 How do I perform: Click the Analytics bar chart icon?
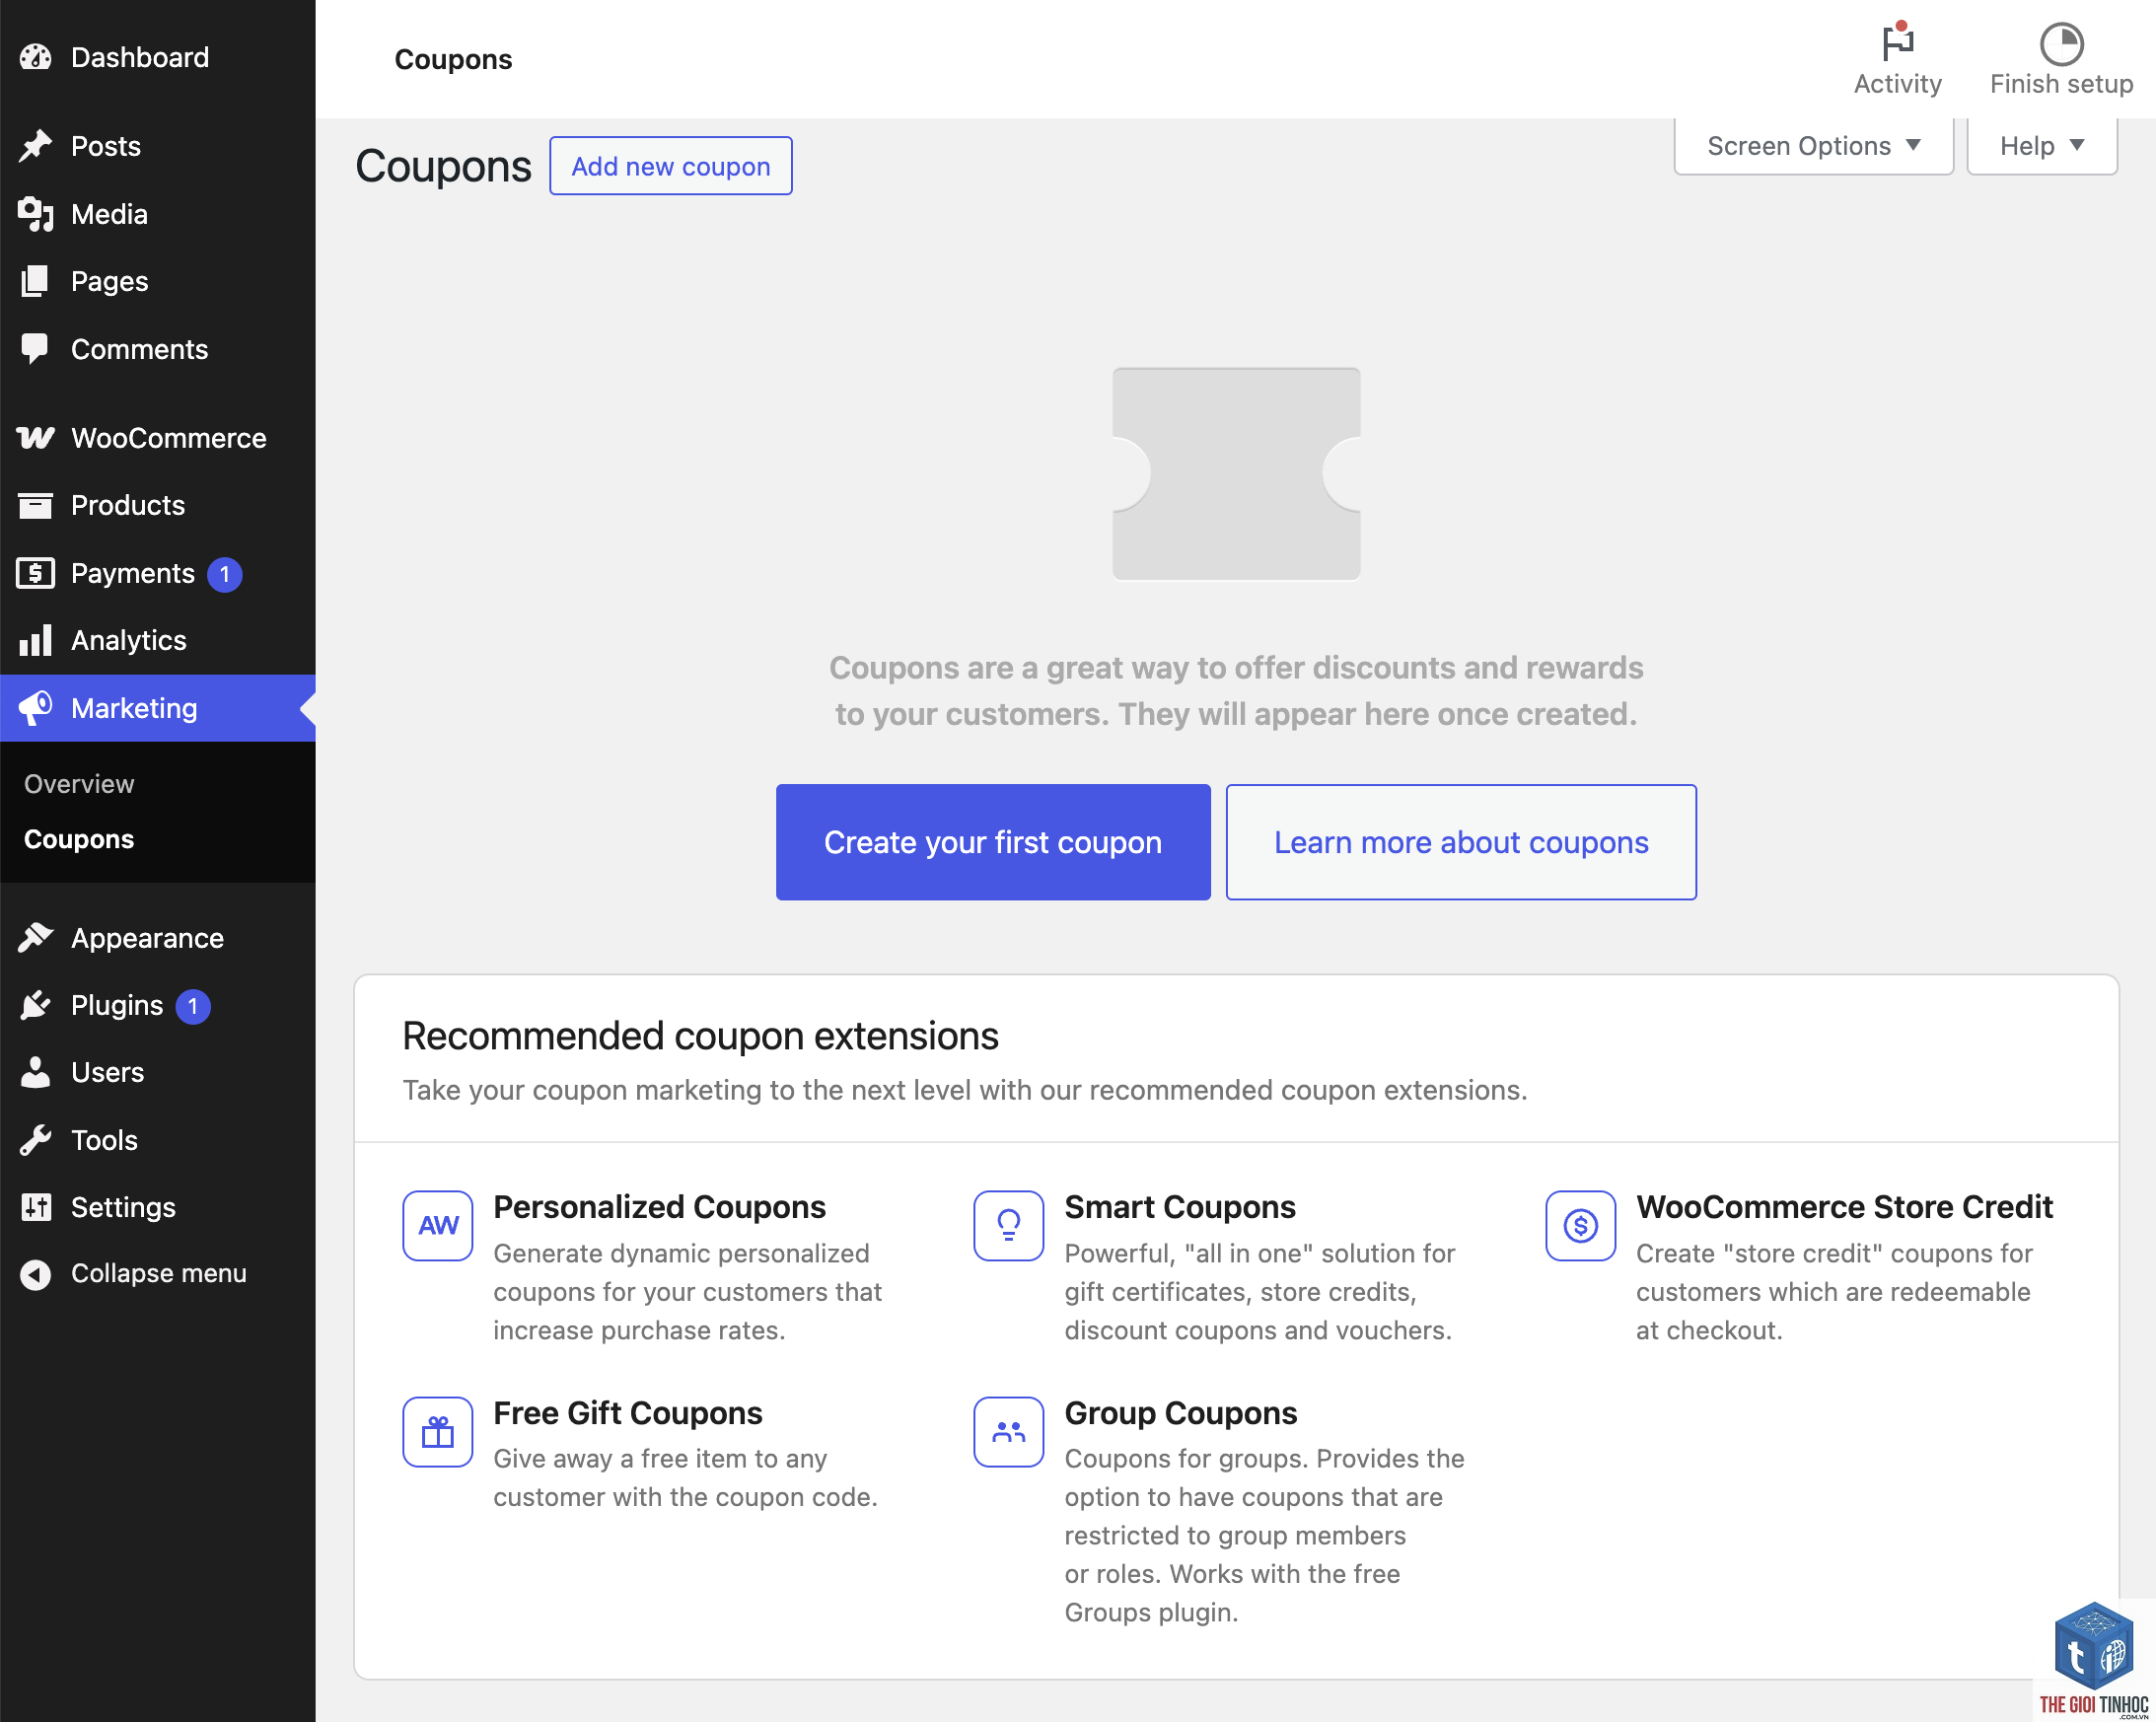coord(35,640)
